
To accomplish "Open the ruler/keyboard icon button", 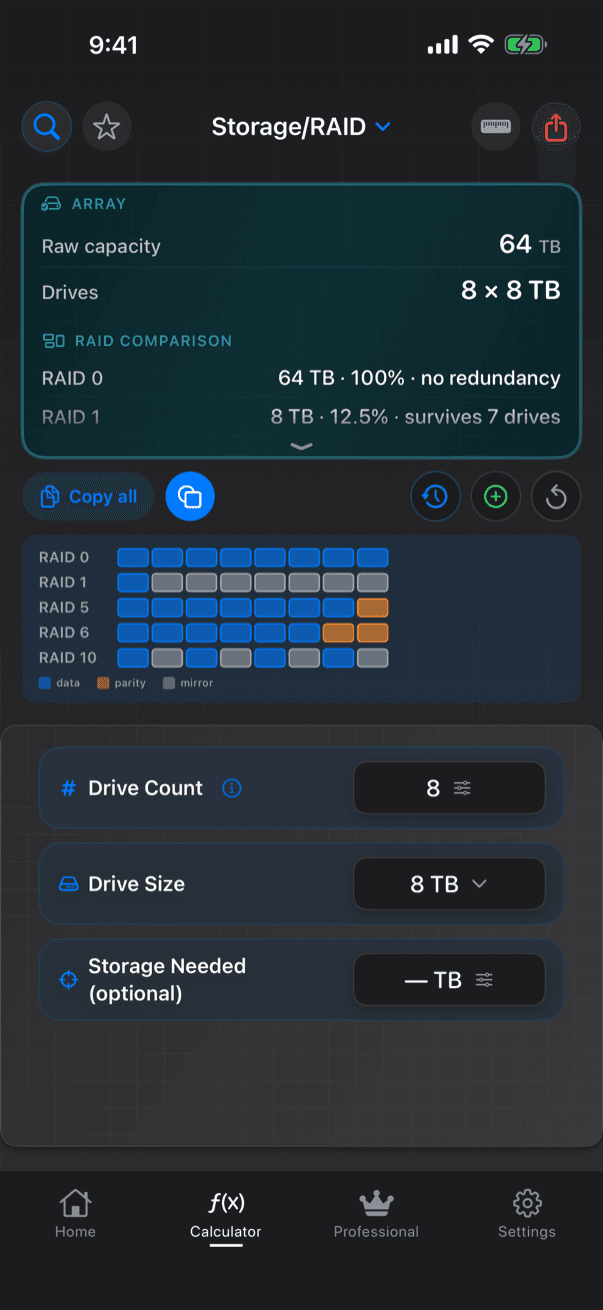I will coord(495,127).
